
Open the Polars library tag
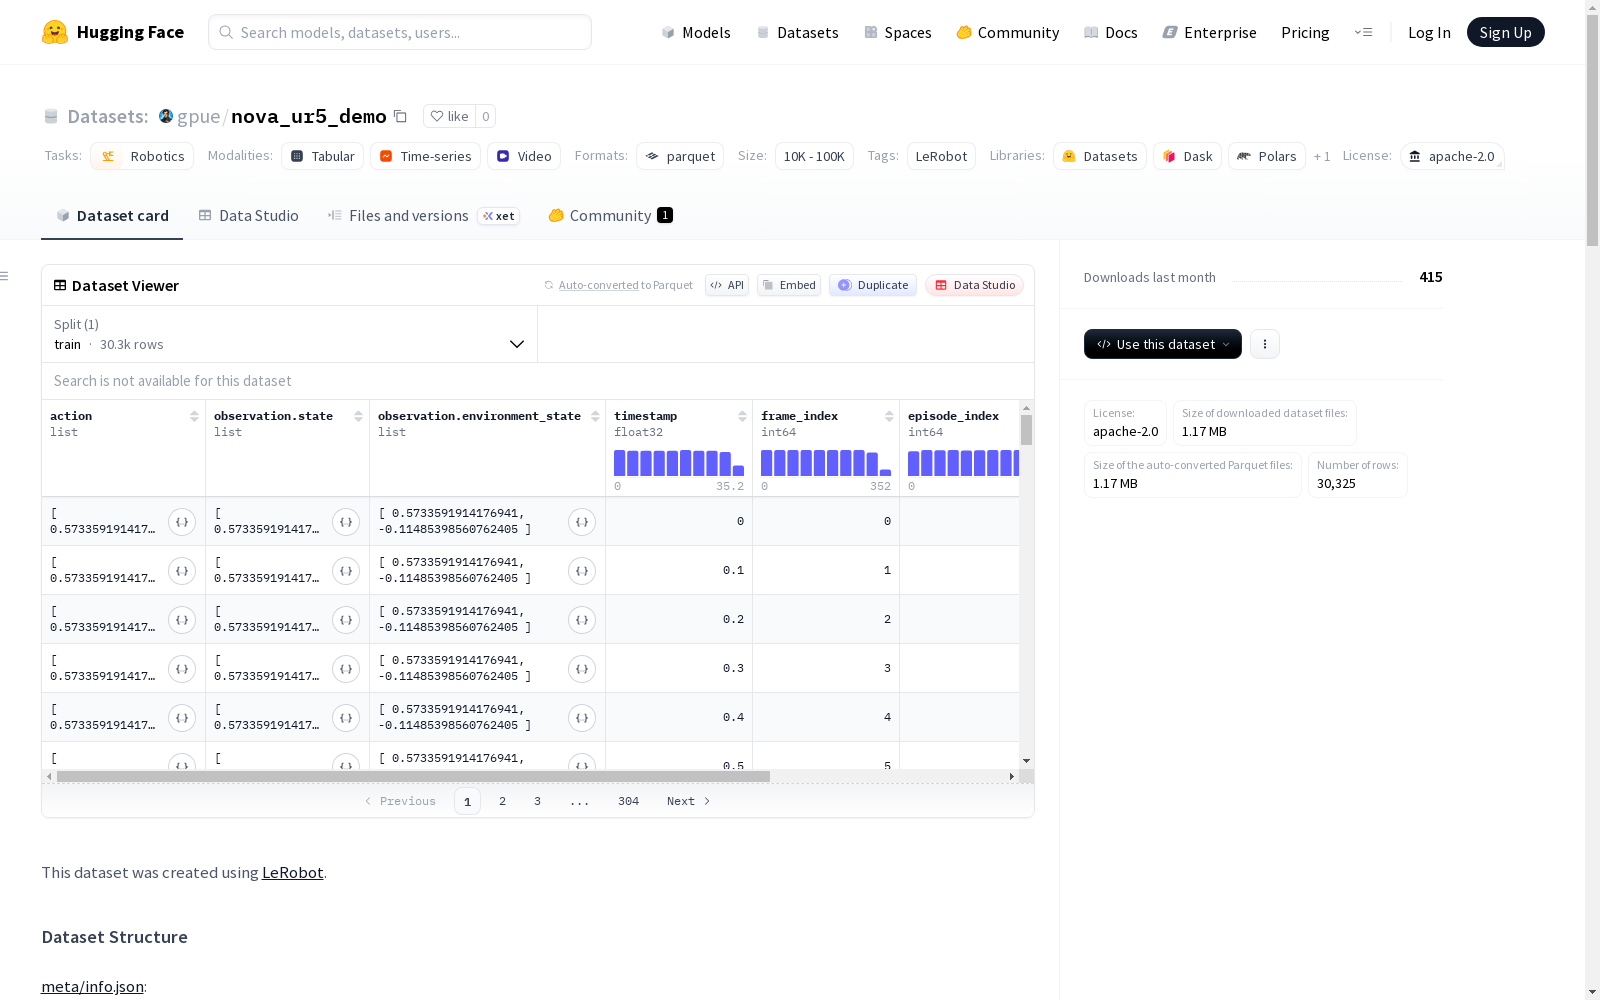tap(1267, 156)
